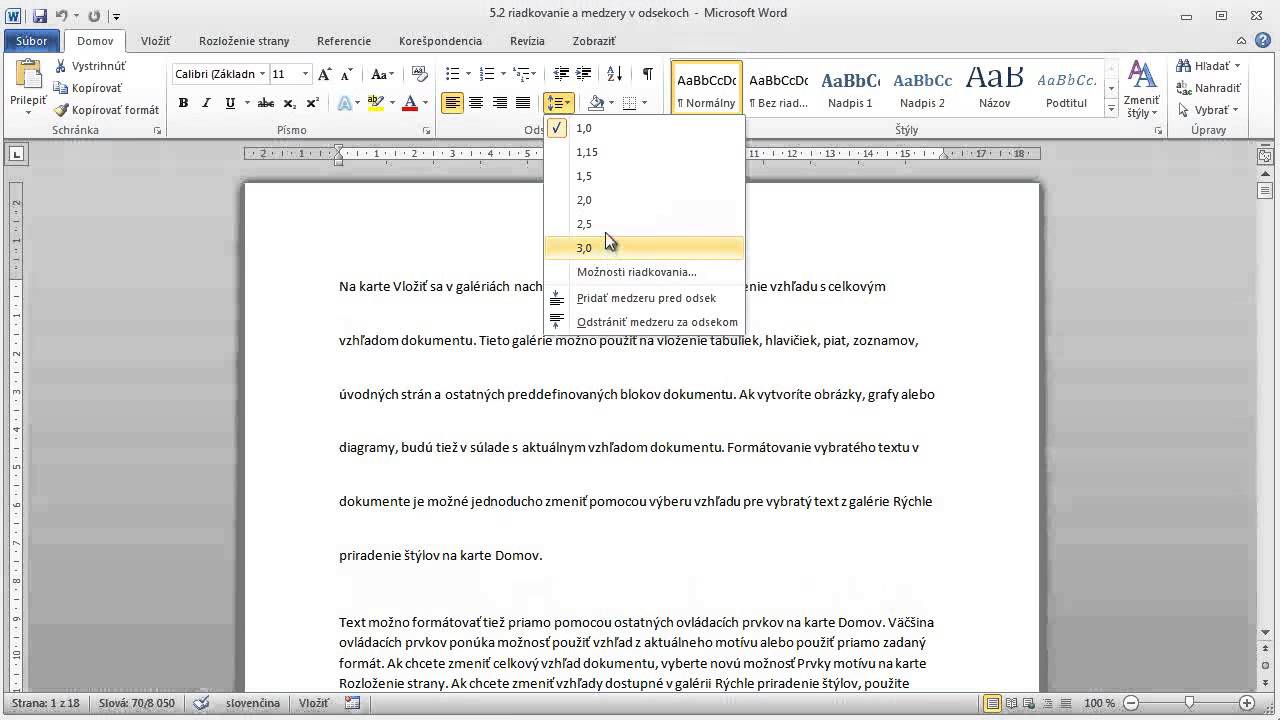Apply the Bez riadkovania style
The height and width of the screenshot is (720, 1280).
coord(778,88)
